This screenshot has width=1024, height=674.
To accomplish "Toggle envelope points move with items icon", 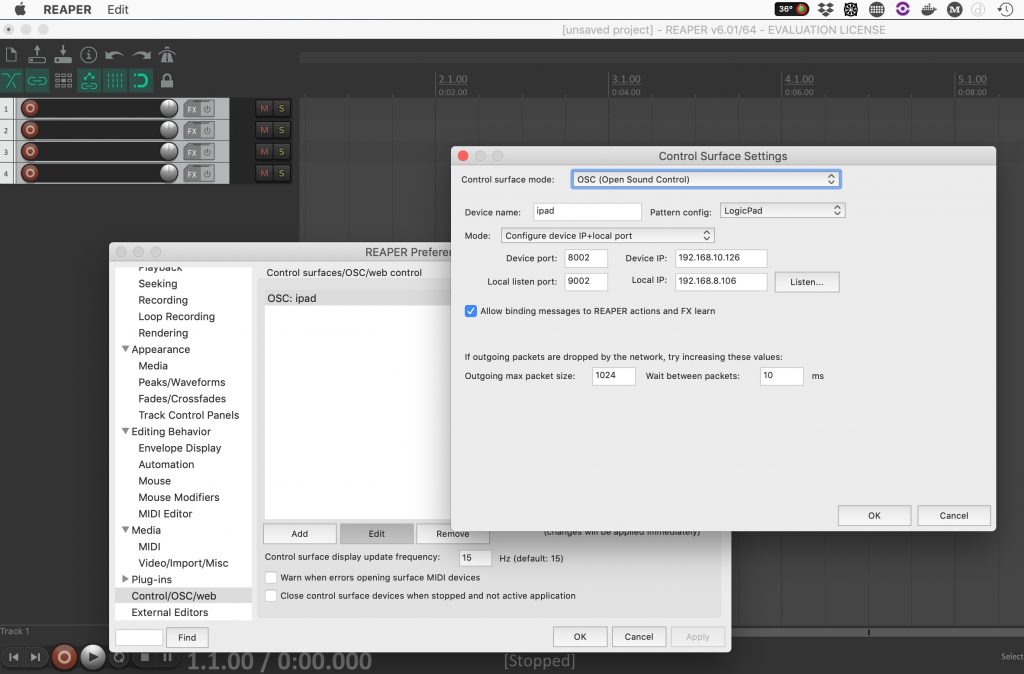I will (x=89, y=80).
